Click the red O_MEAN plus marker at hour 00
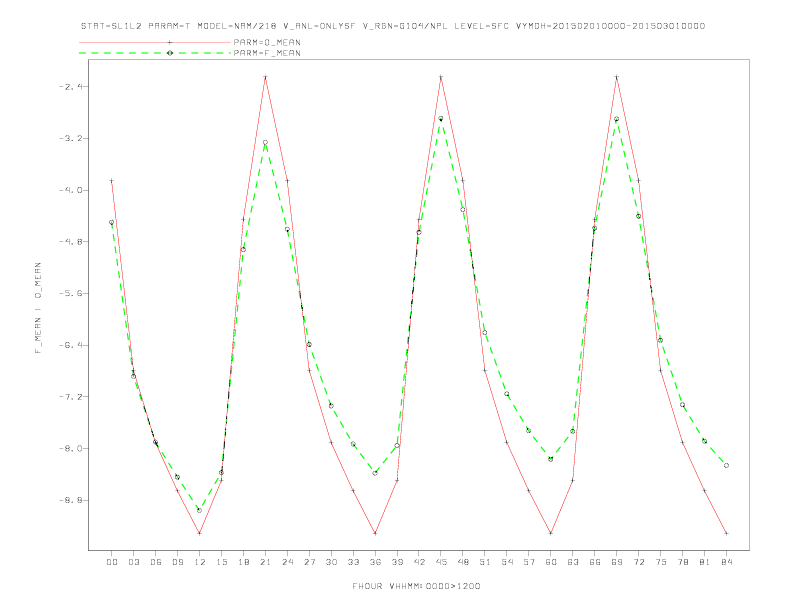Image resolution: width=792 pixels, height=612 pixels. [x=112, y=181]
